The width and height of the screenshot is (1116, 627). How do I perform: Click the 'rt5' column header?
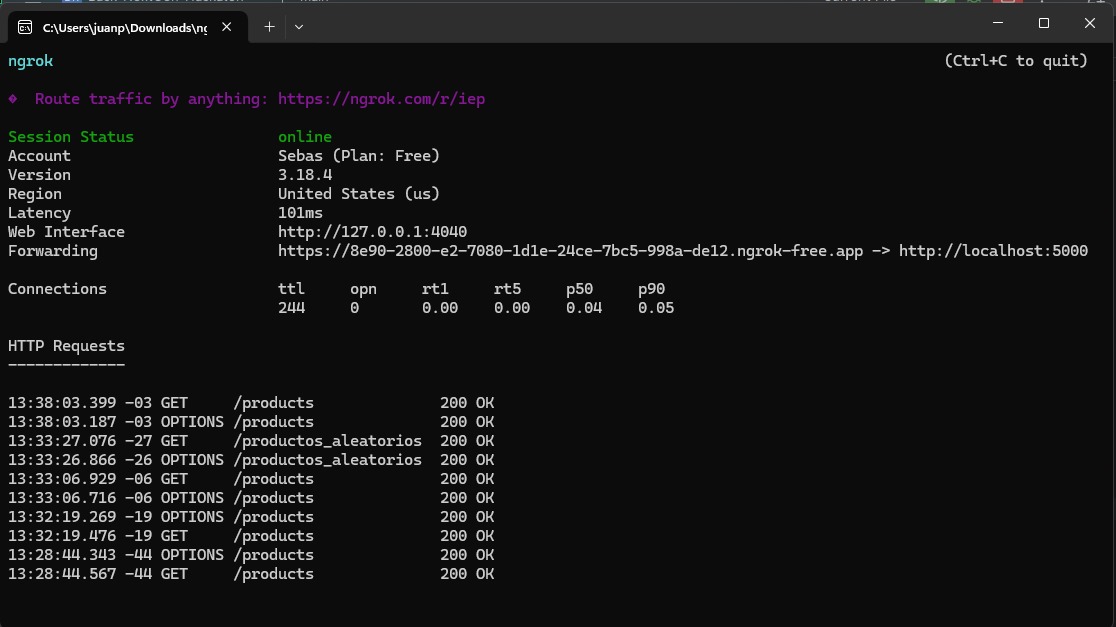(507, 289)
